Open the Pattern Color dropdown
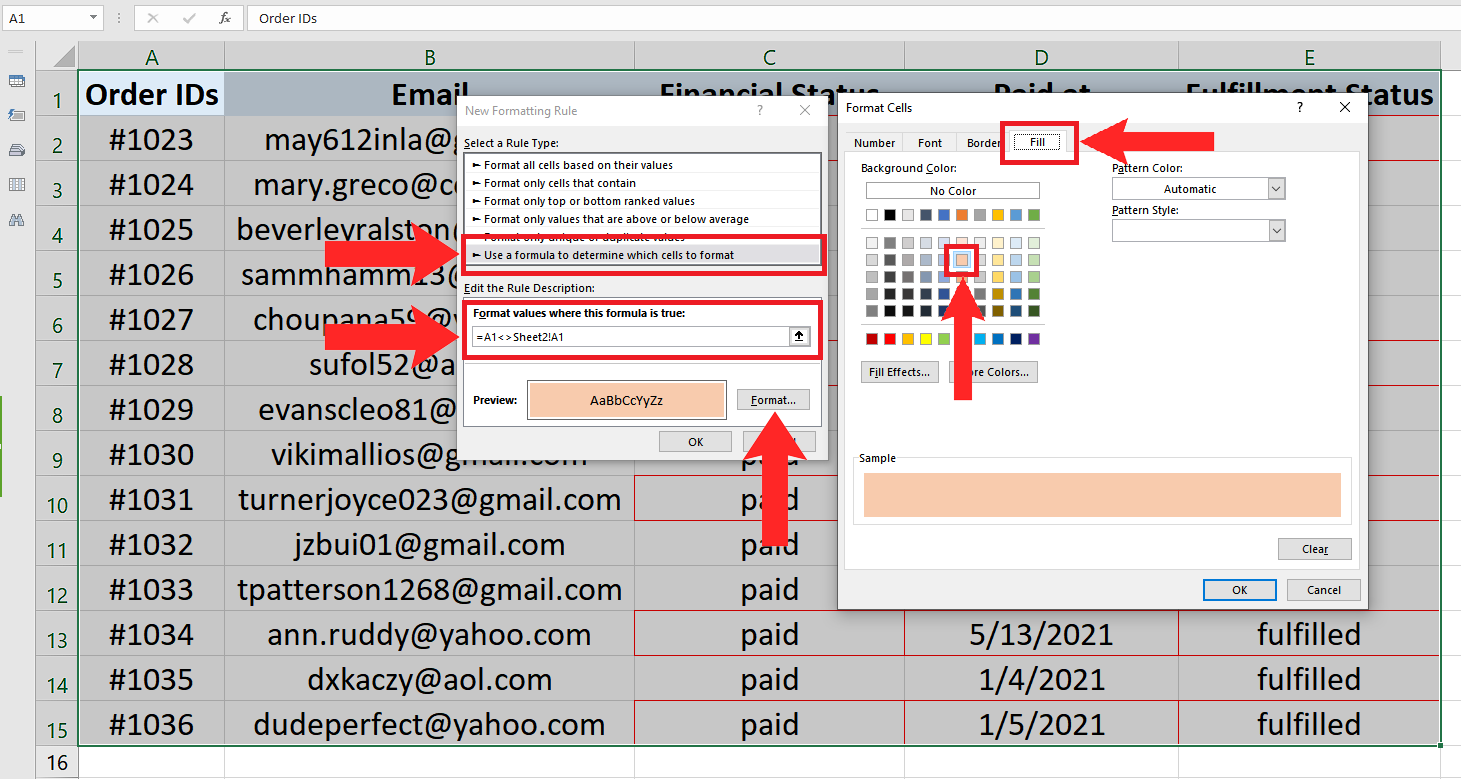 1276,188
